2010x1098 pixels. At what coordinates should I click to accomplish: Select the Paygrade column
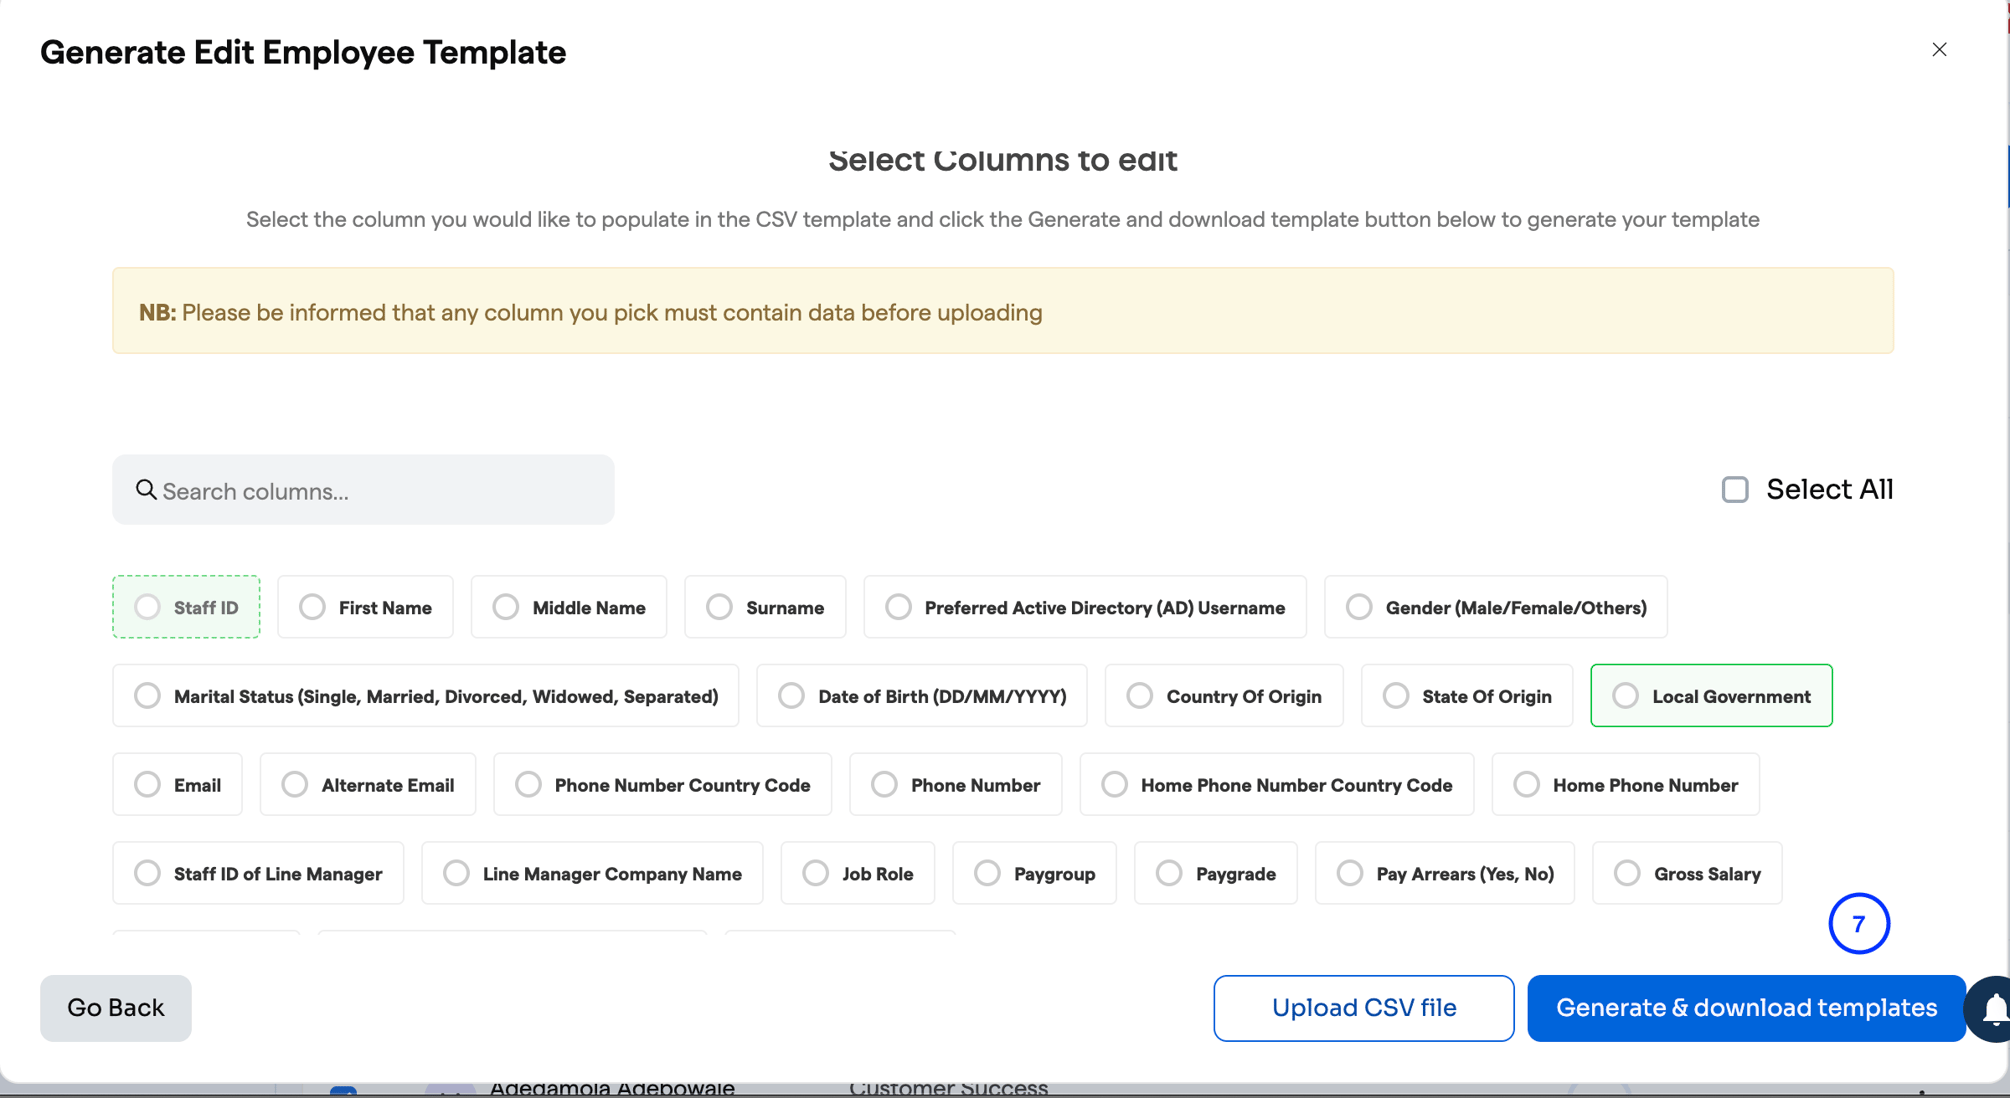1216,874
